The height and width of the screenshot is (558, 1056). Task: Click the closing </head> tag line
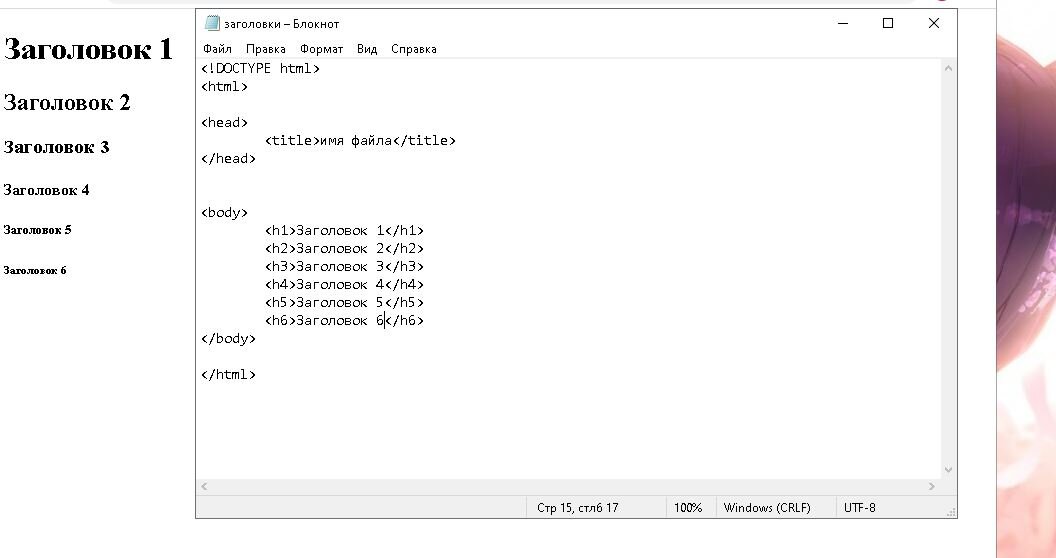click(x=228, y=159)
